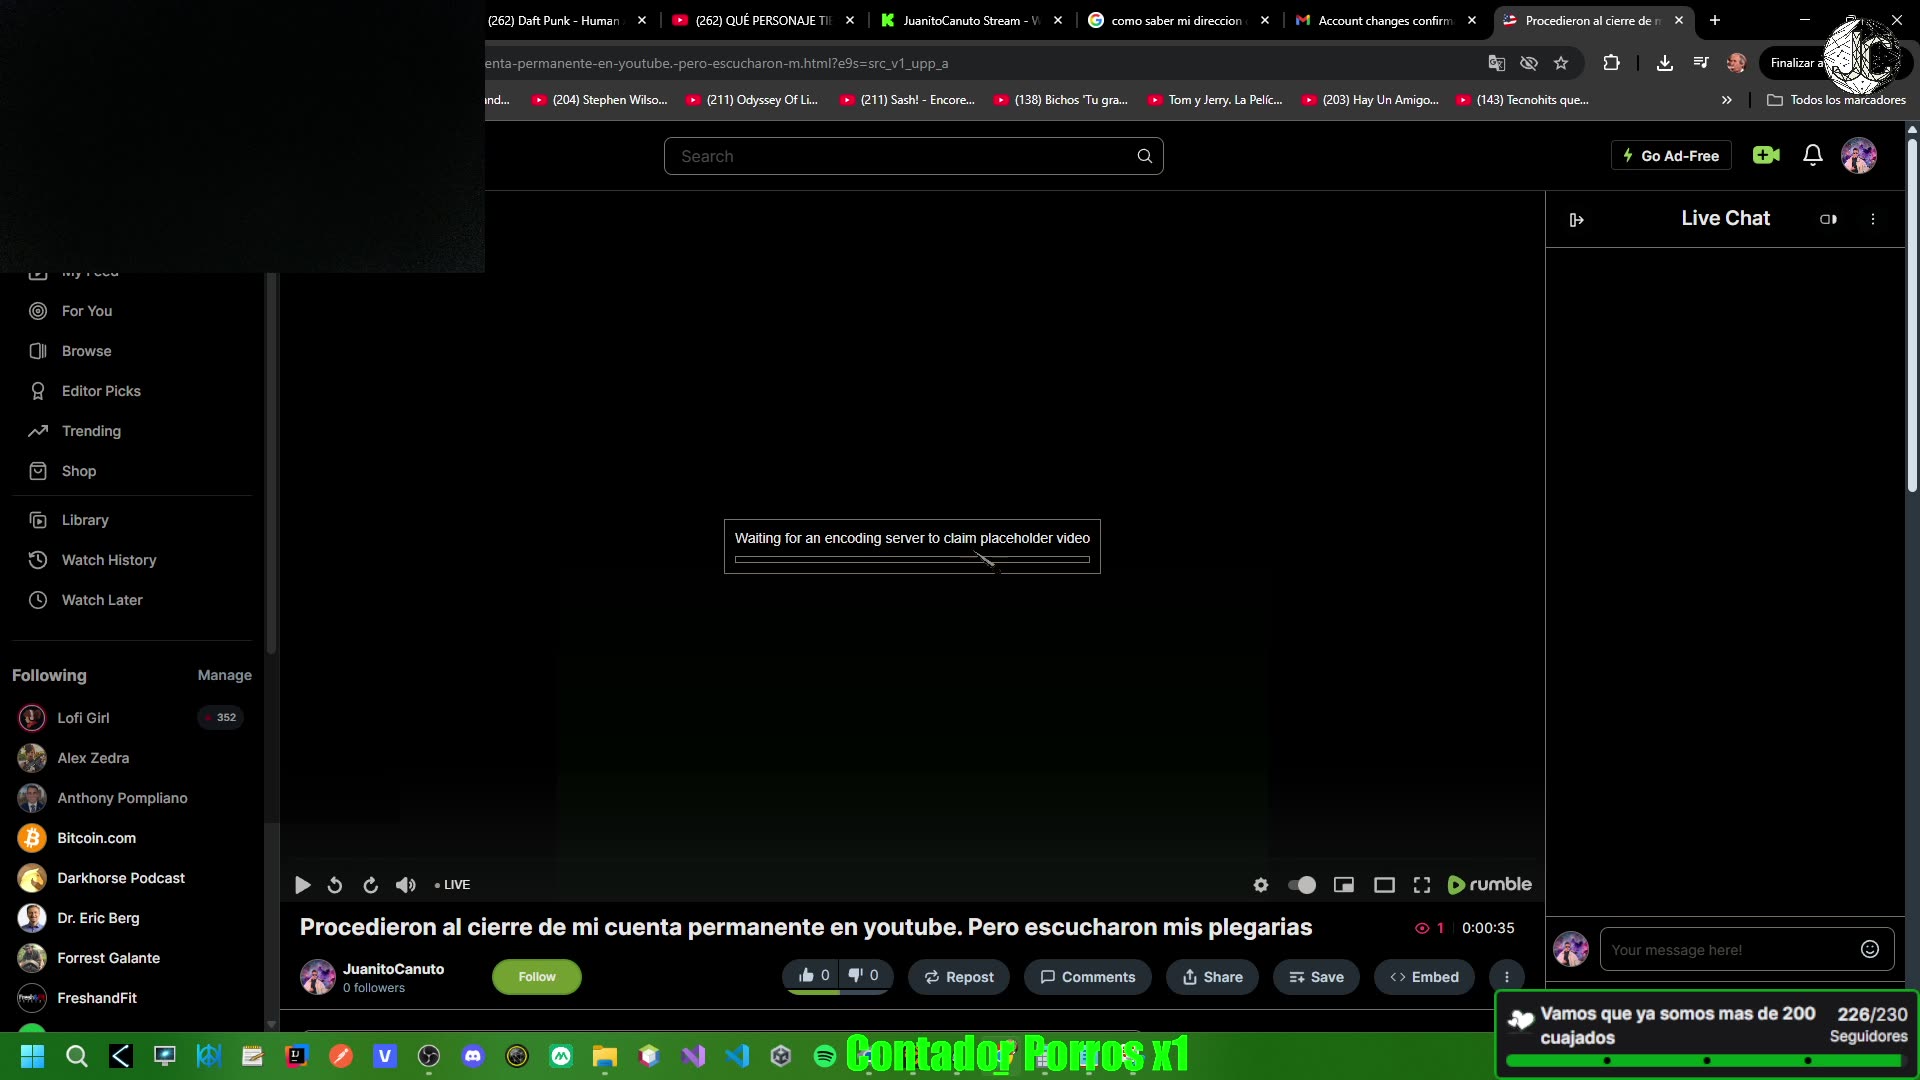Open video player settings gear

(x=1261, y=885)
